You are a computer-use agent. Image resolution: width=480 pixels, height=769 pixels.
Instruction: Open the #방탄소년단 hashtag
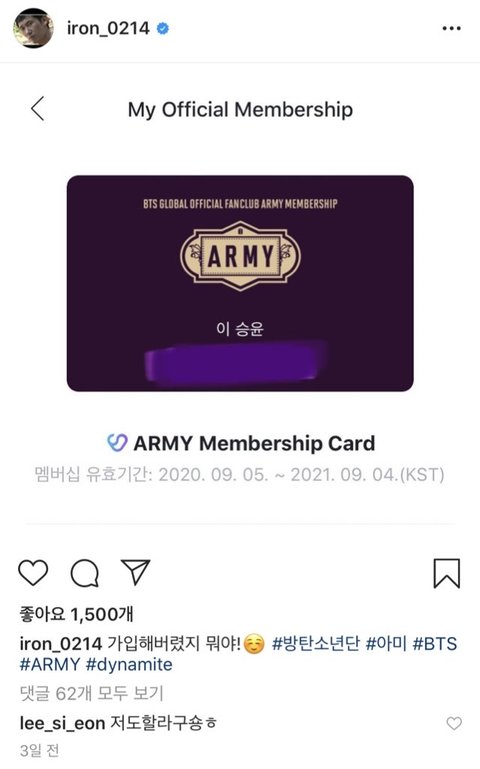tap(316, 643)
